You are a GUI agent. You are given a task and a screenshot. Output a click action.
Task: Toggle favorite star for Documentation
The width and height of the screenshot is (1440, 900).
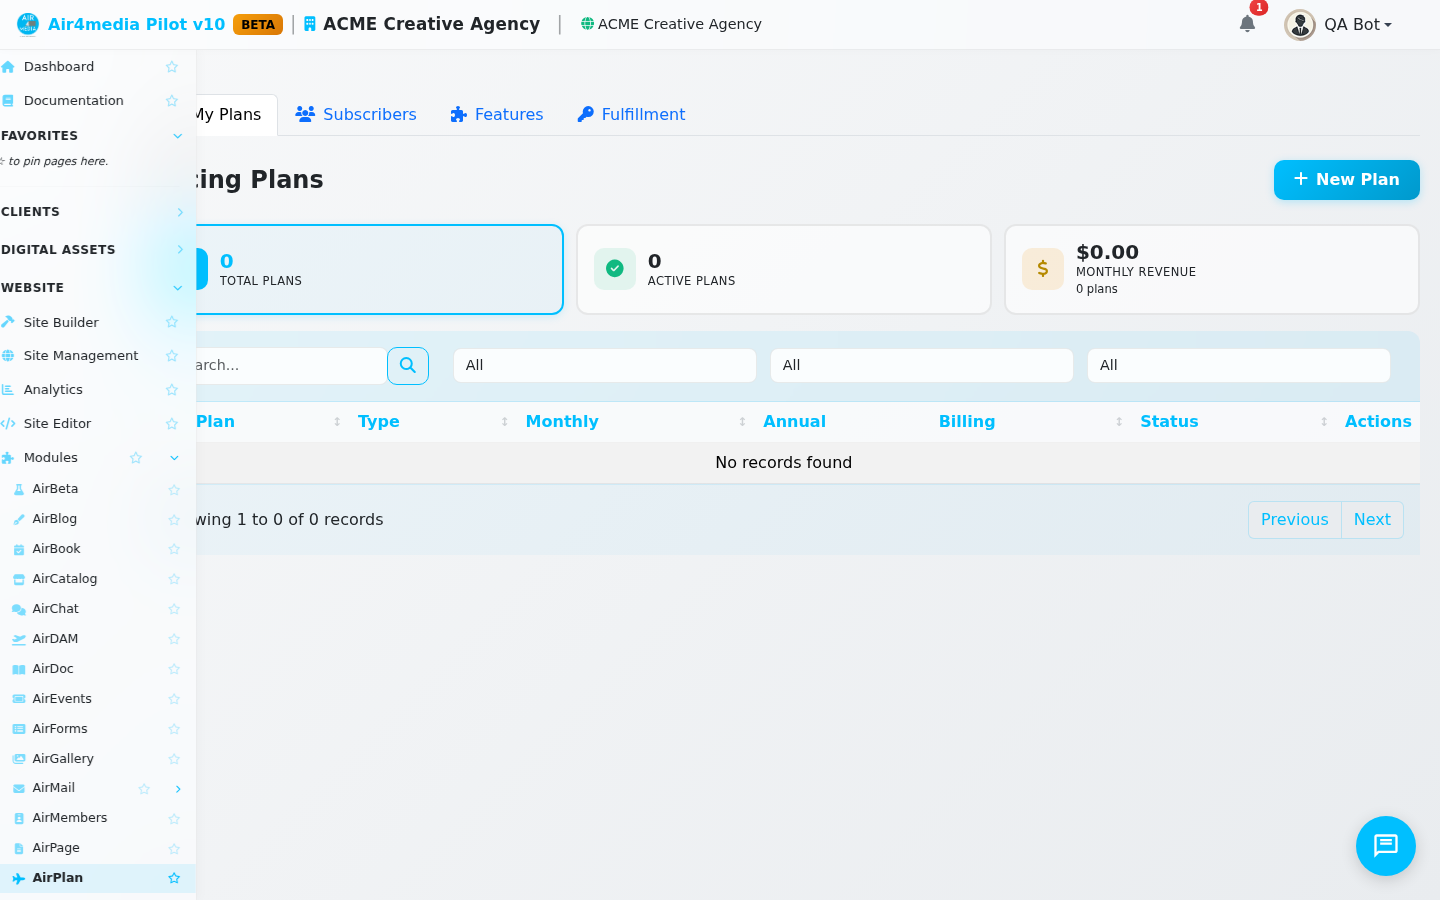point(172,101)
